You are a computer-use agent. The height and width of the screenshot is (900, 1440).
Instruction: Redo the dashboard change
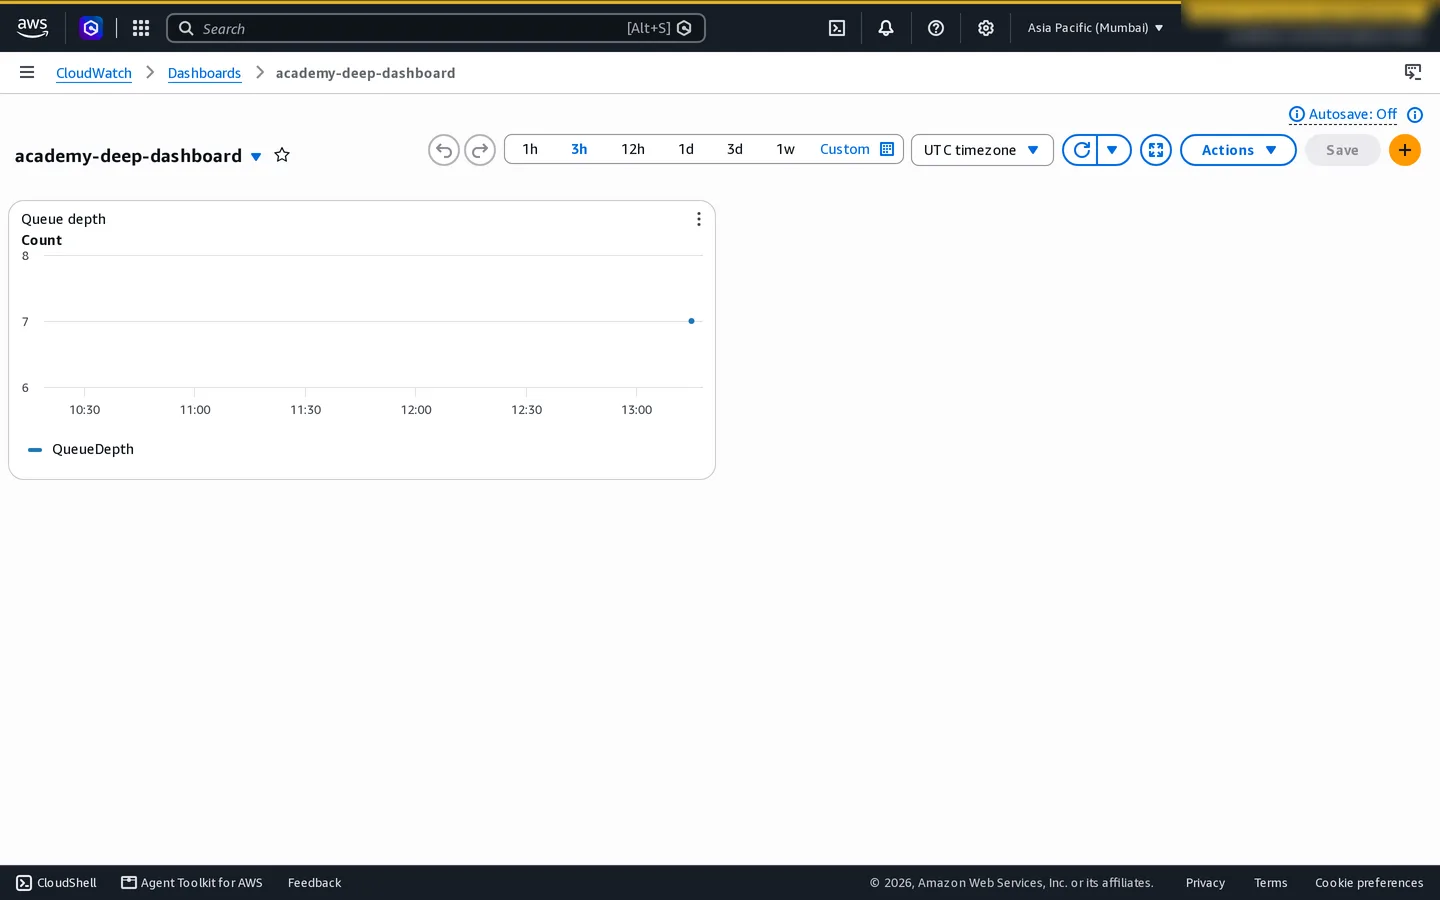[480, 150]
